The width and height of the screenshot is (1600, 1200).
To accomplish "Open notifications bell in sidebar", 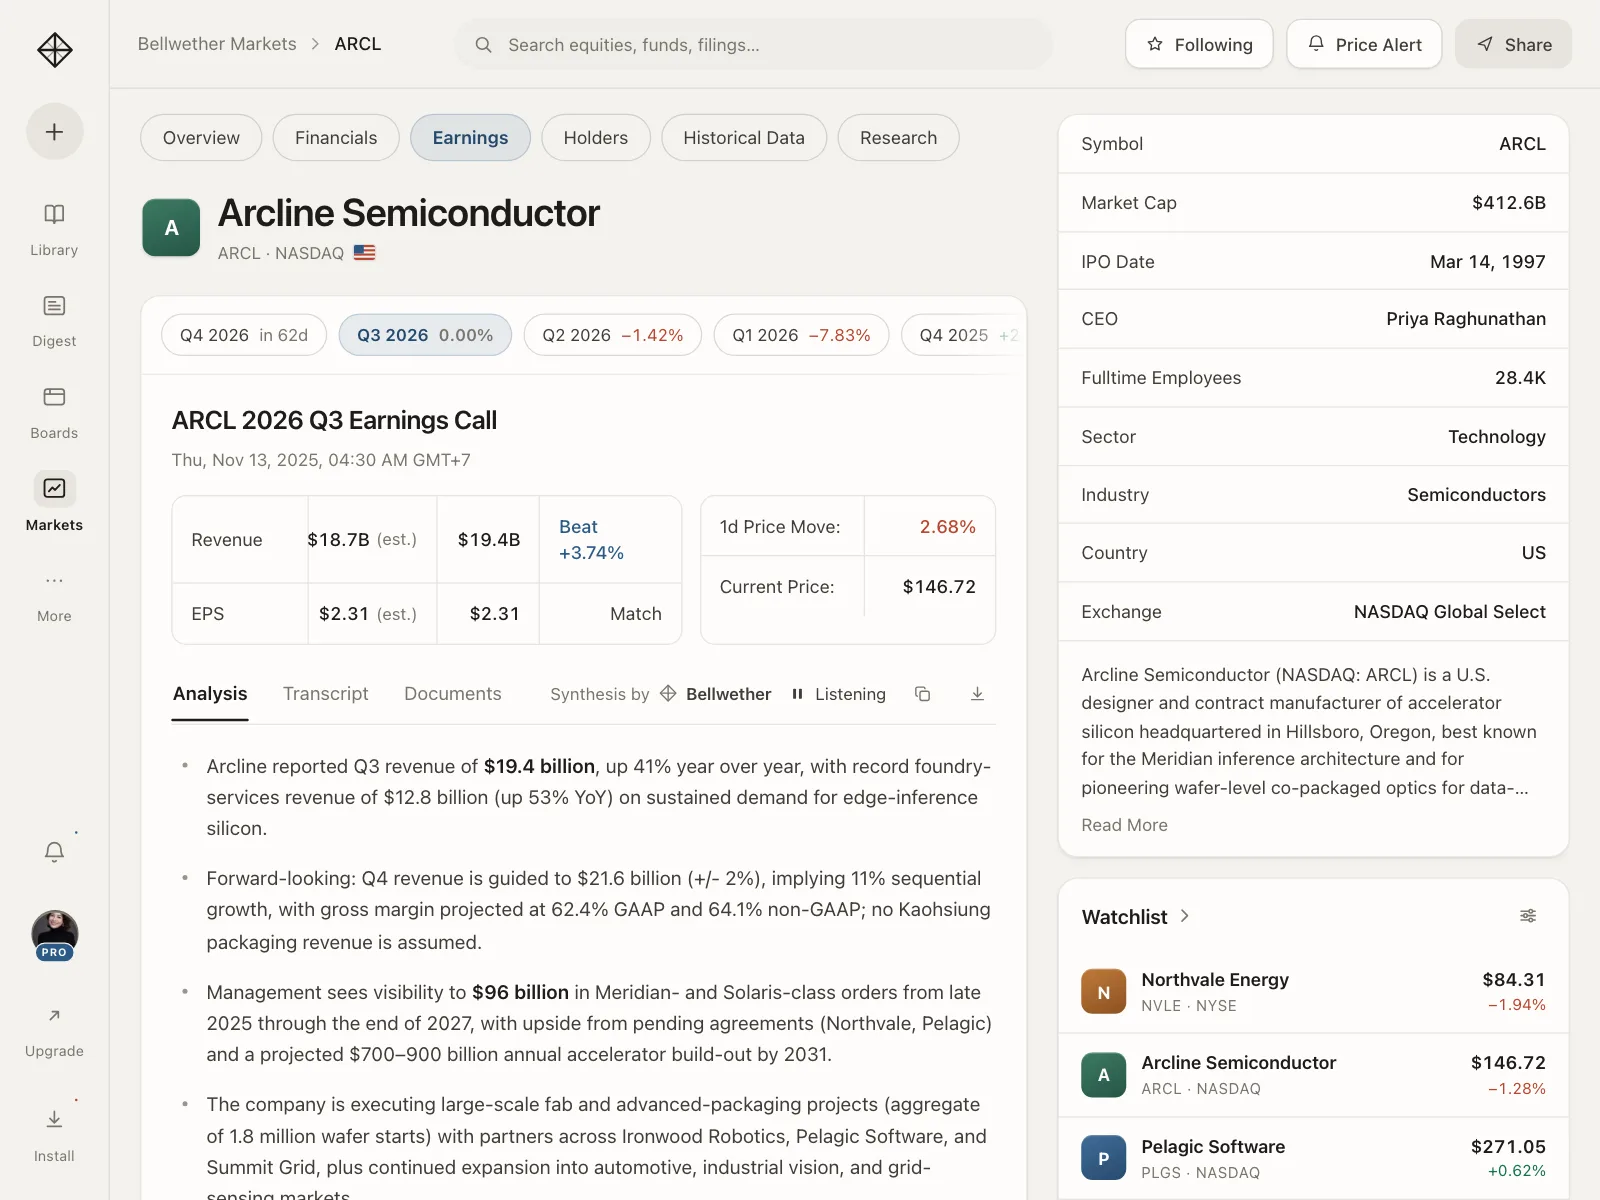I will 54,852.
